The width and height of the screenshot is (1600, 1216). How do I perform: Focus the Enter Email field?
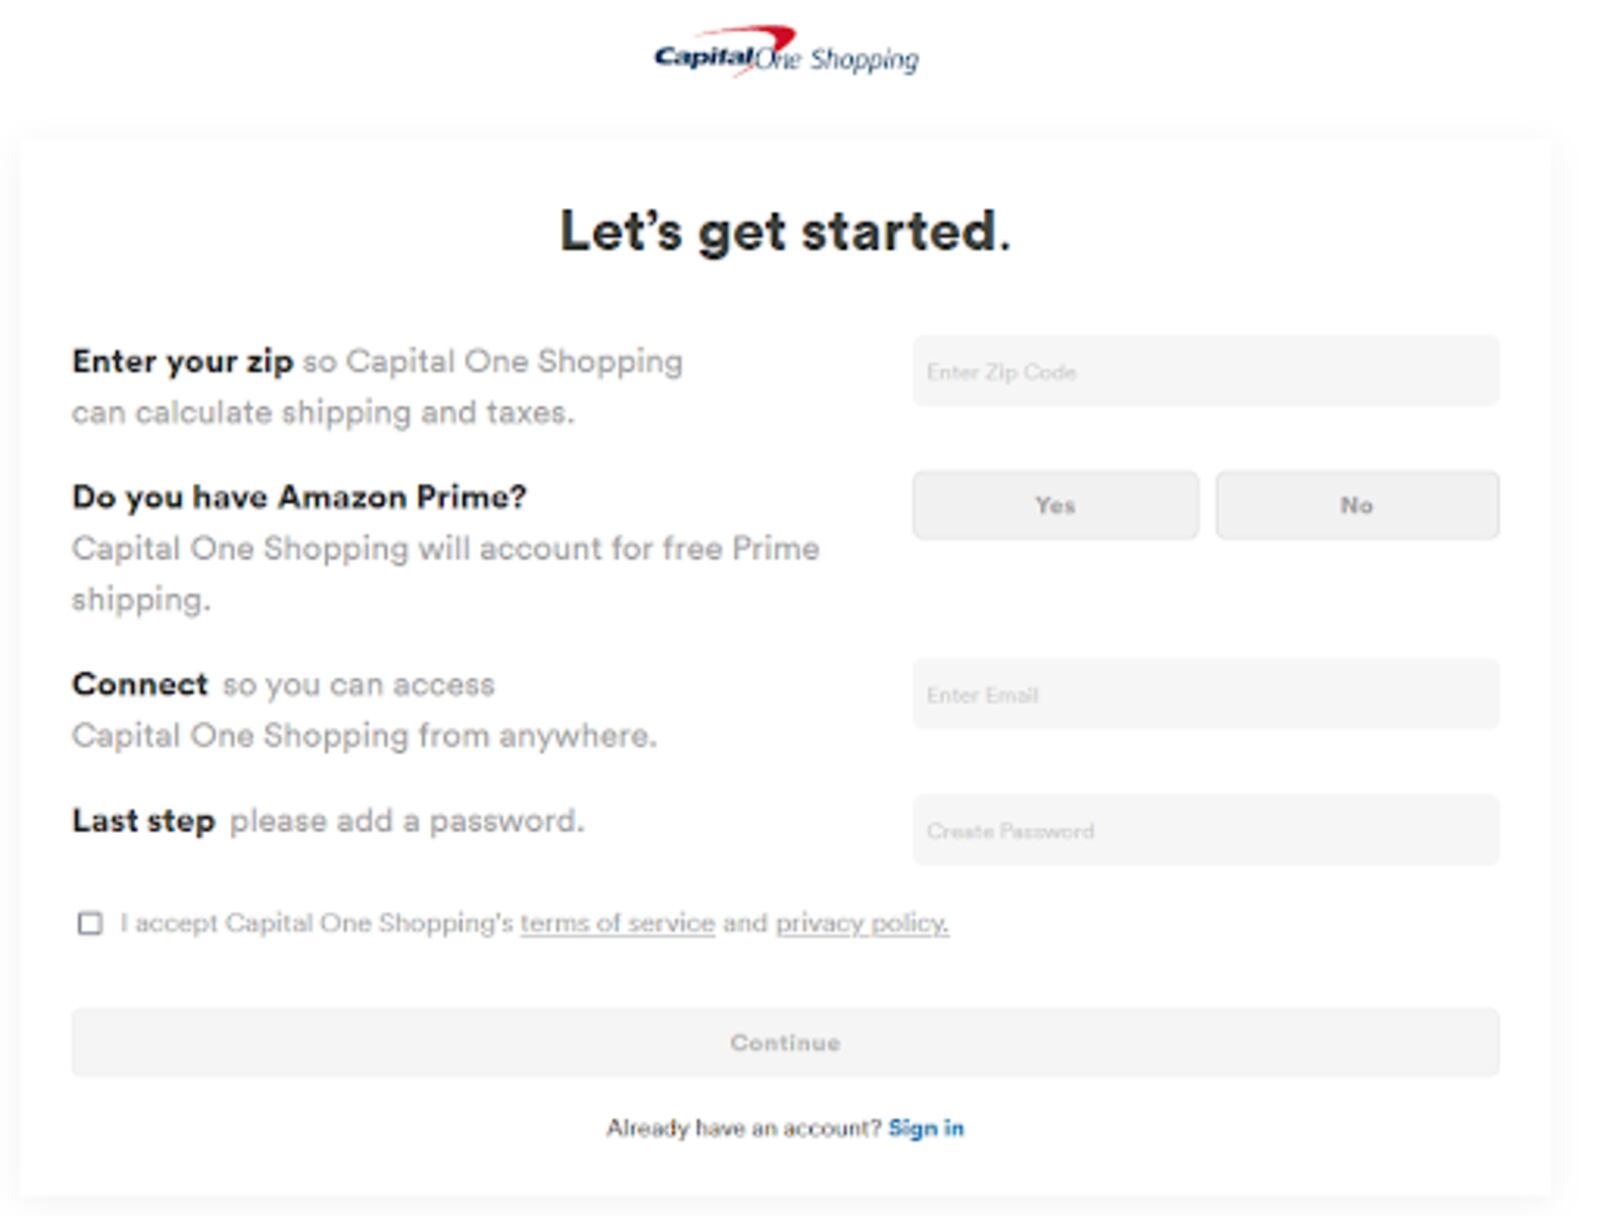[1205, 694]
